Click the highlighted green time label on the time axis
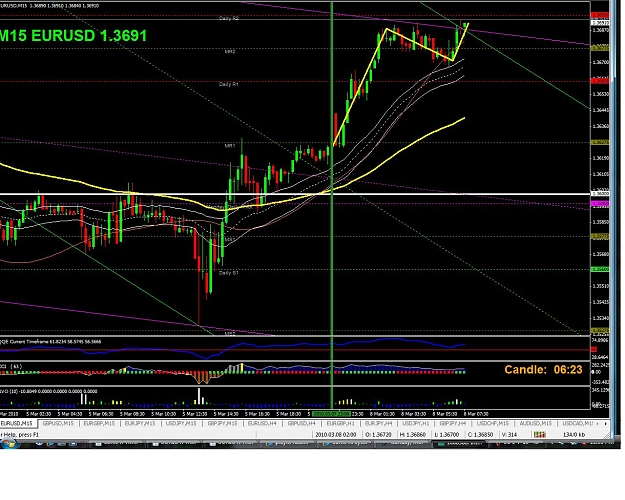This screenshot has width=625, height=500. tap(332, 414)
